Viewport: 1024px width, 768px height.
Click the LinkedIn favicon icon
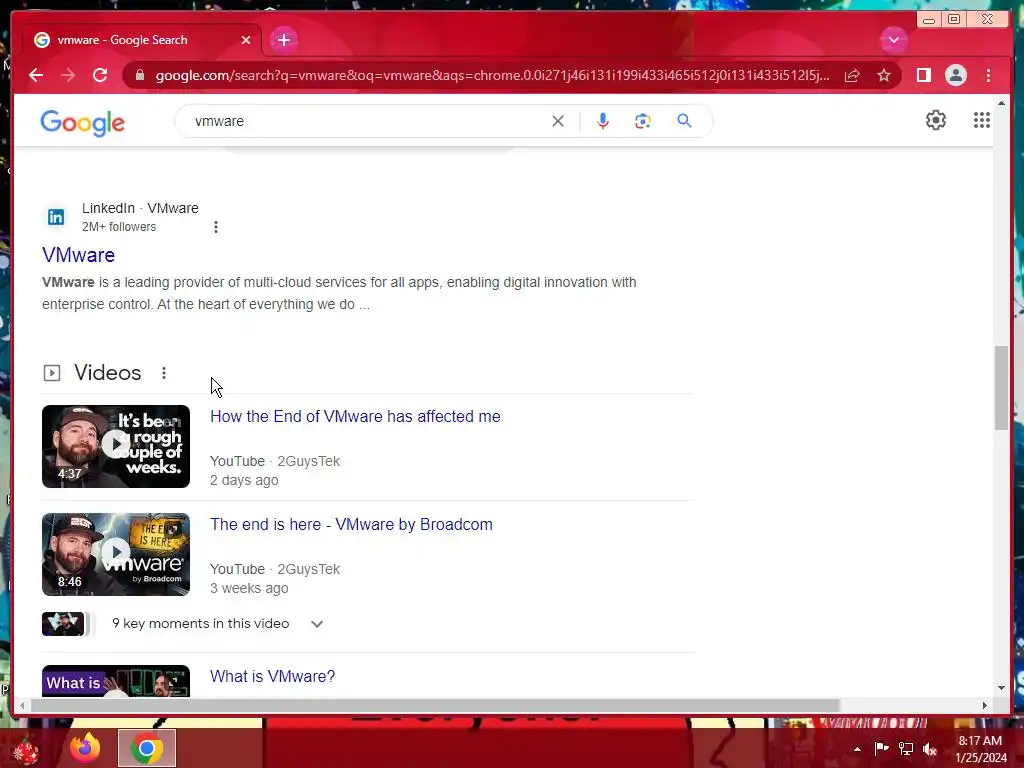tap(56, 217)
